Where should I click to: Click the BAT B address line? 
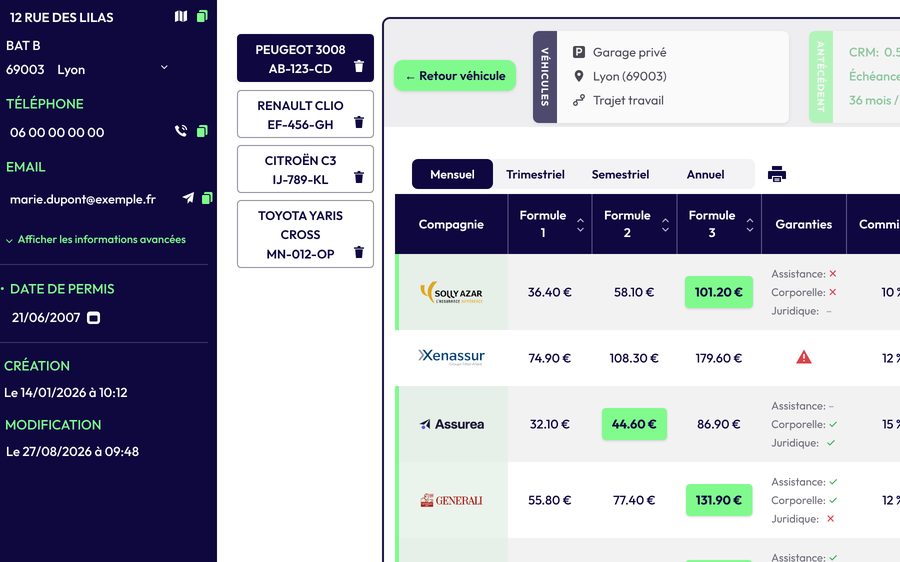point(23,45)
